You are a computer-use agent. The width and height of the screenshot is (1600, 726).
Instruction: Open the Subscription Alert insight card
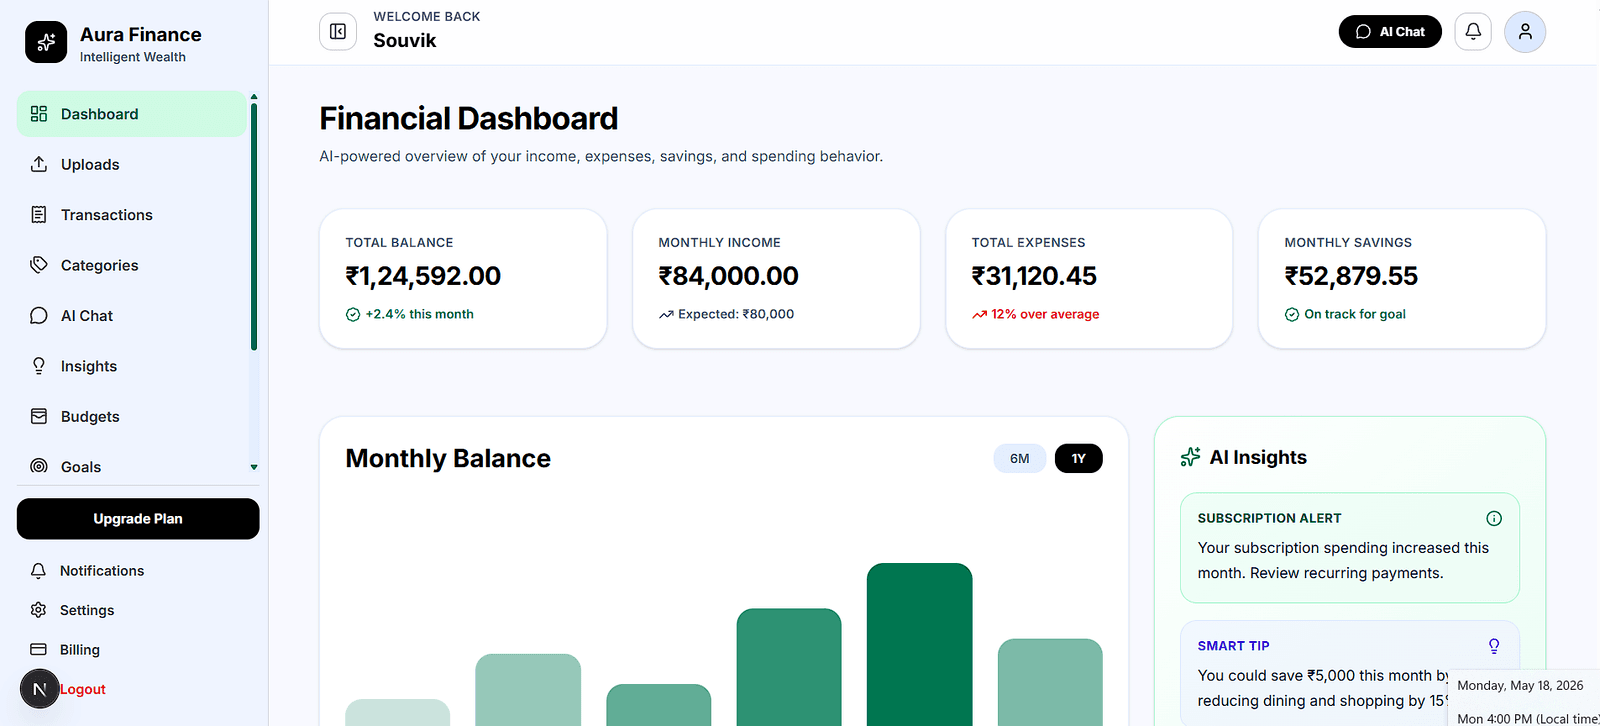(1350, 548)
